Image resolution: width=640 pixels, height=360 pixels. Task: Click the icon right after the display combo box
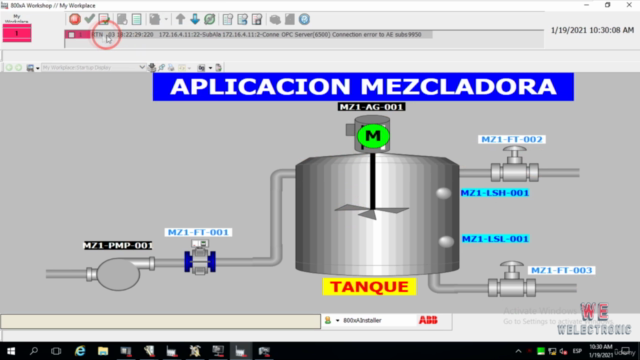pyautogui.click(x=152, y=67)
